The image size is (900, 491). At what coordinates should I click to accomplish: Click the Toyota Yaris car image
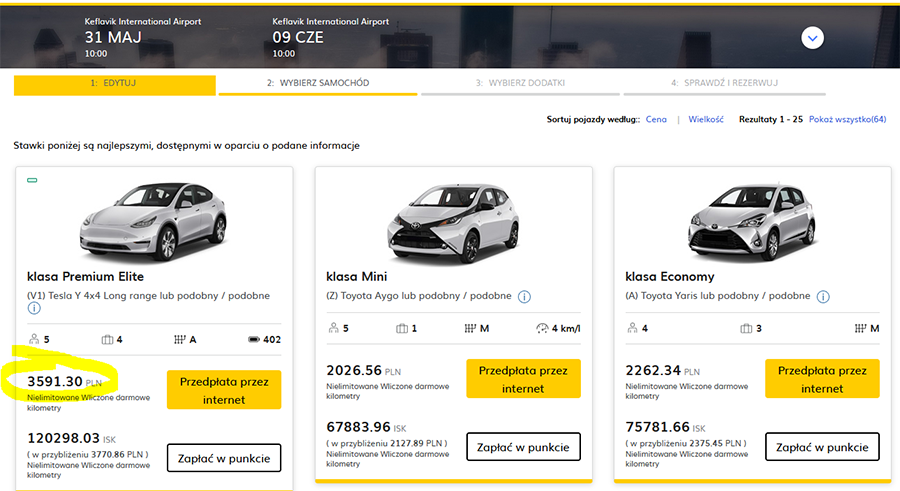click(x=752, y=222)
